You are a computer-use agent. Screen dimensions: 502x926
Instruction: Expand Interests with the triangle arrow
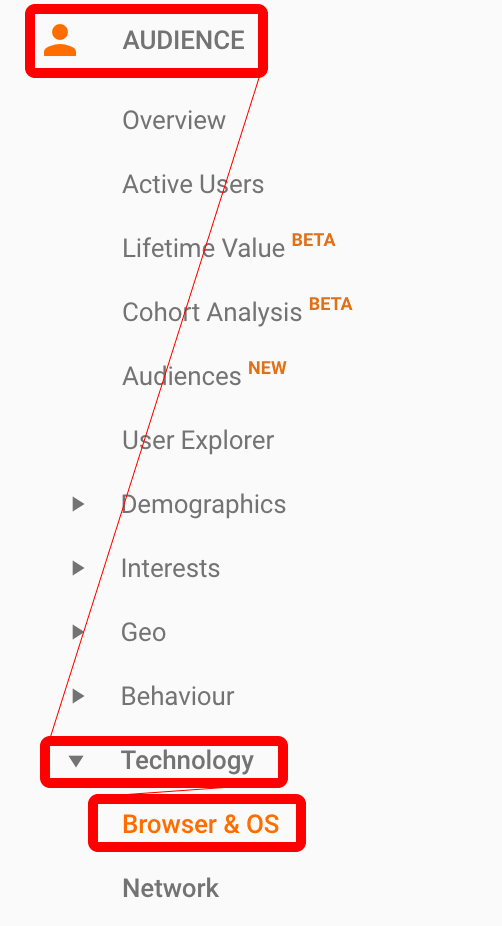[x=78, y=568]
